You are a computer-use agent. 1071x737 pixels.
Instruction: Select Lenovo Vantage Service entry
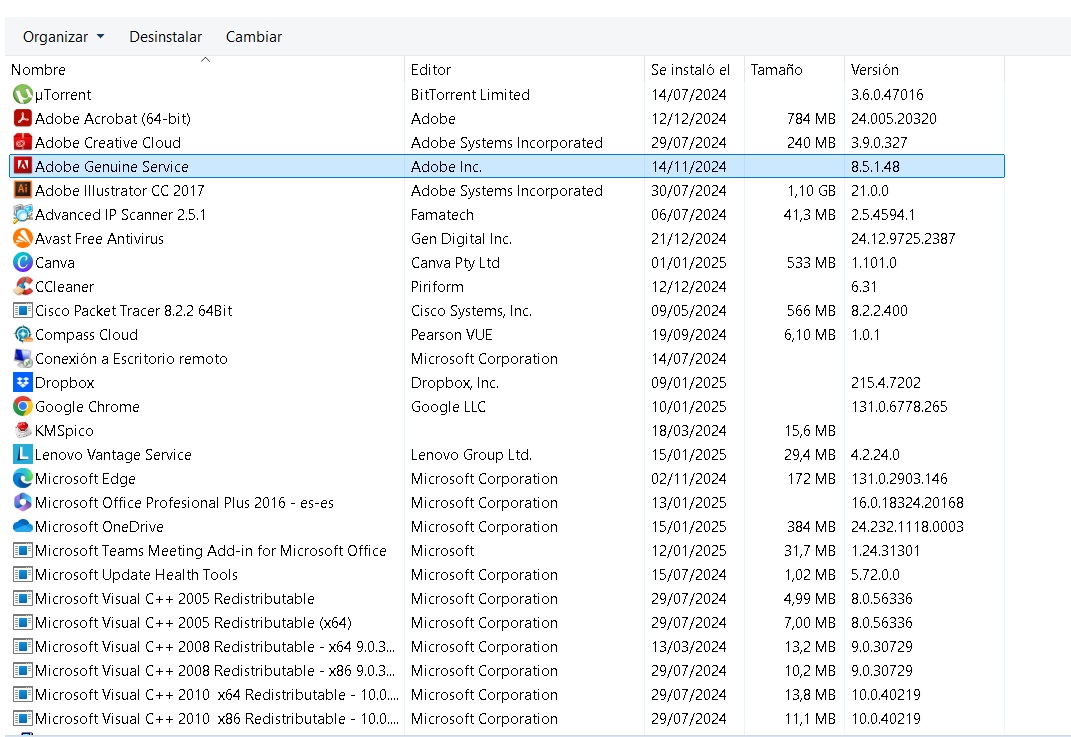pos(507,454)
